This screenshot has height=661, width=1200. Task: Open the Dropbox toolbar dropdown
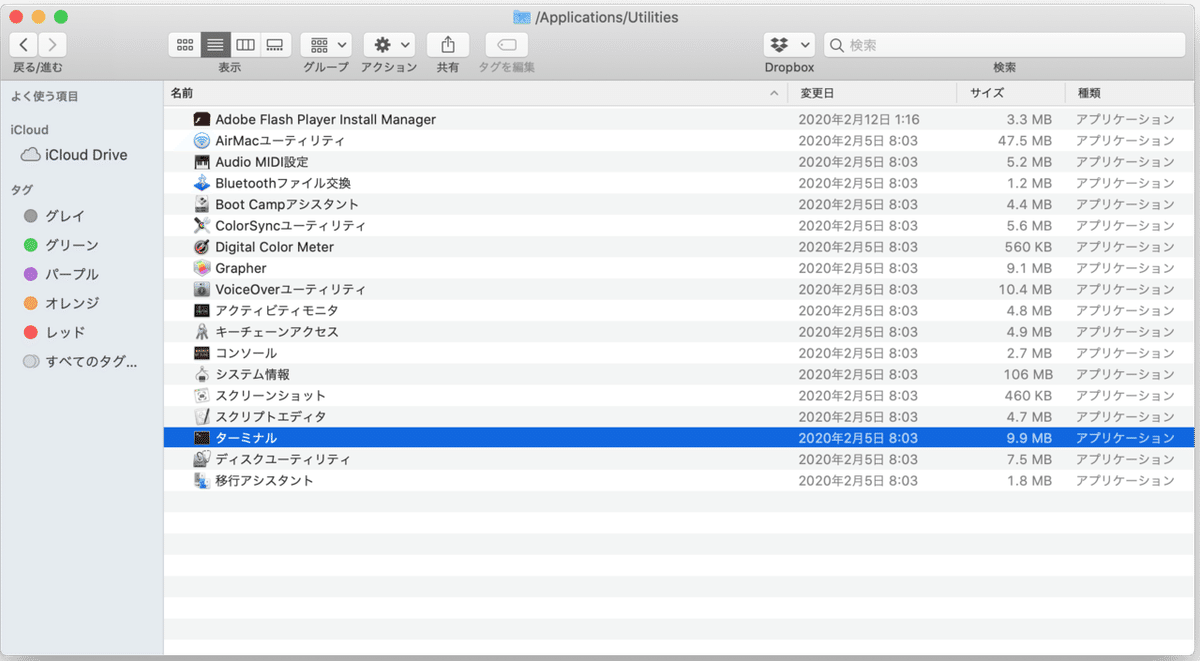[x=789, y=45]
